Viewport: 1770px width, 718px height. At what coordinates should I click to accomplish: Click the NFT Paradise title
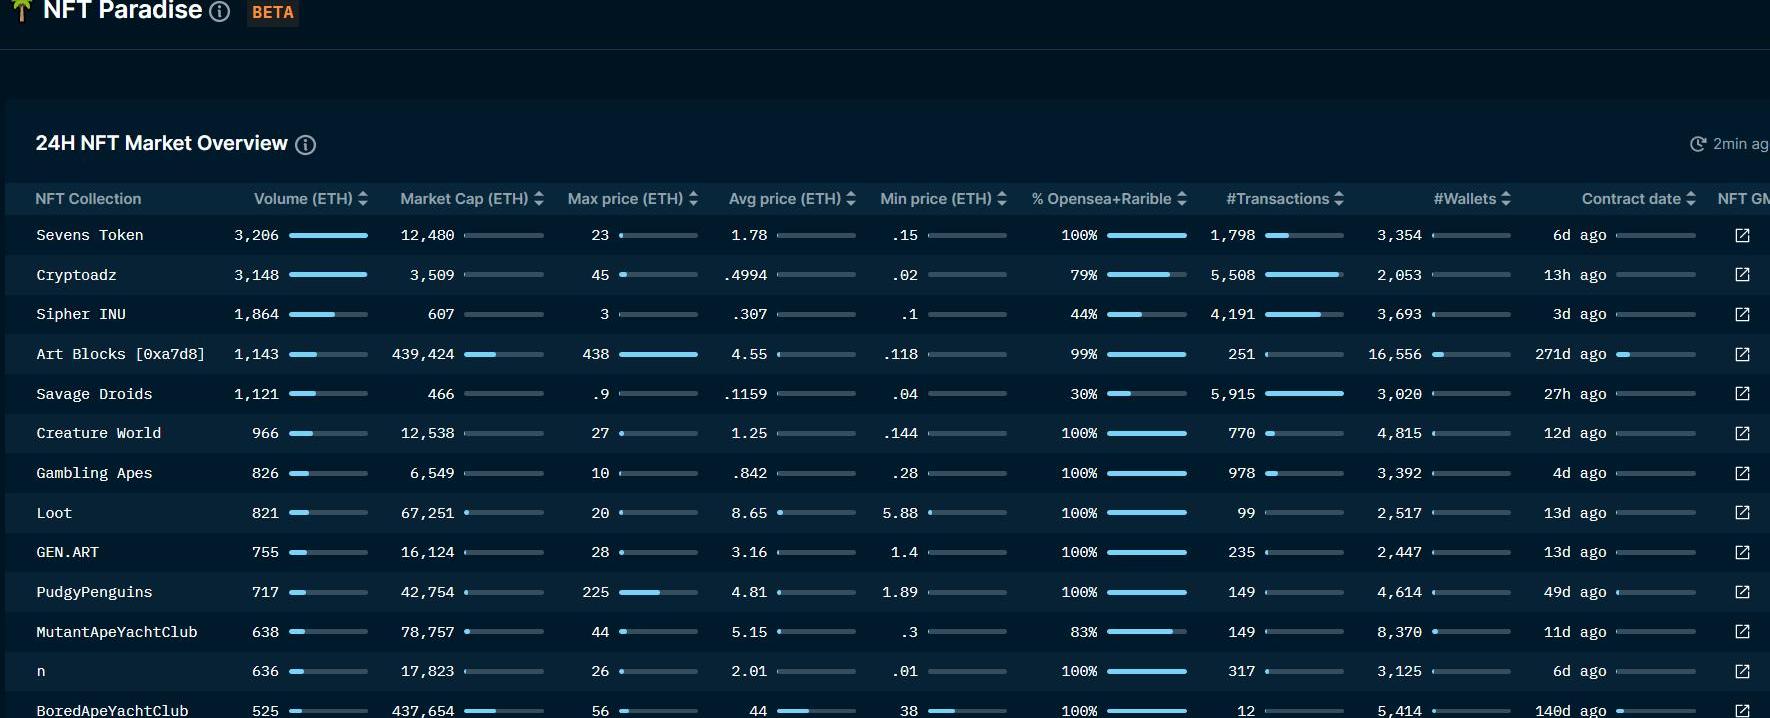pyautogui.click(x=123, y=11)
